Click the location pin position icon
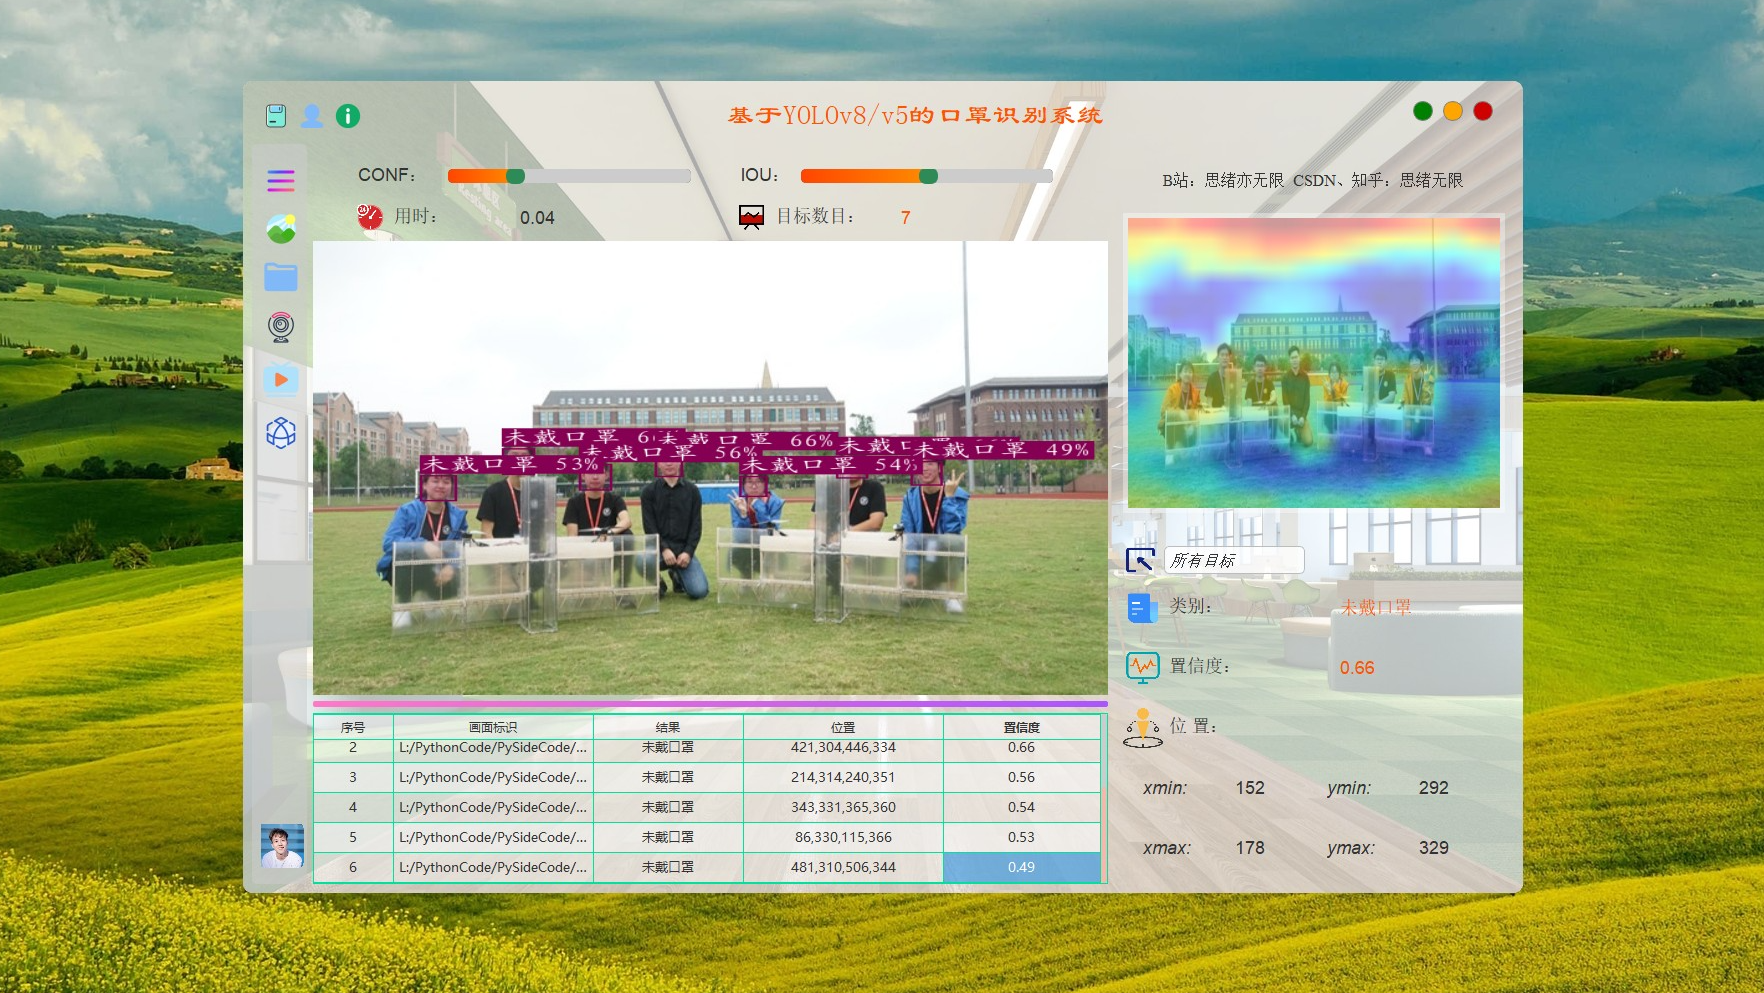Screen dimensions: 1764x993 tap(1143, 728)
